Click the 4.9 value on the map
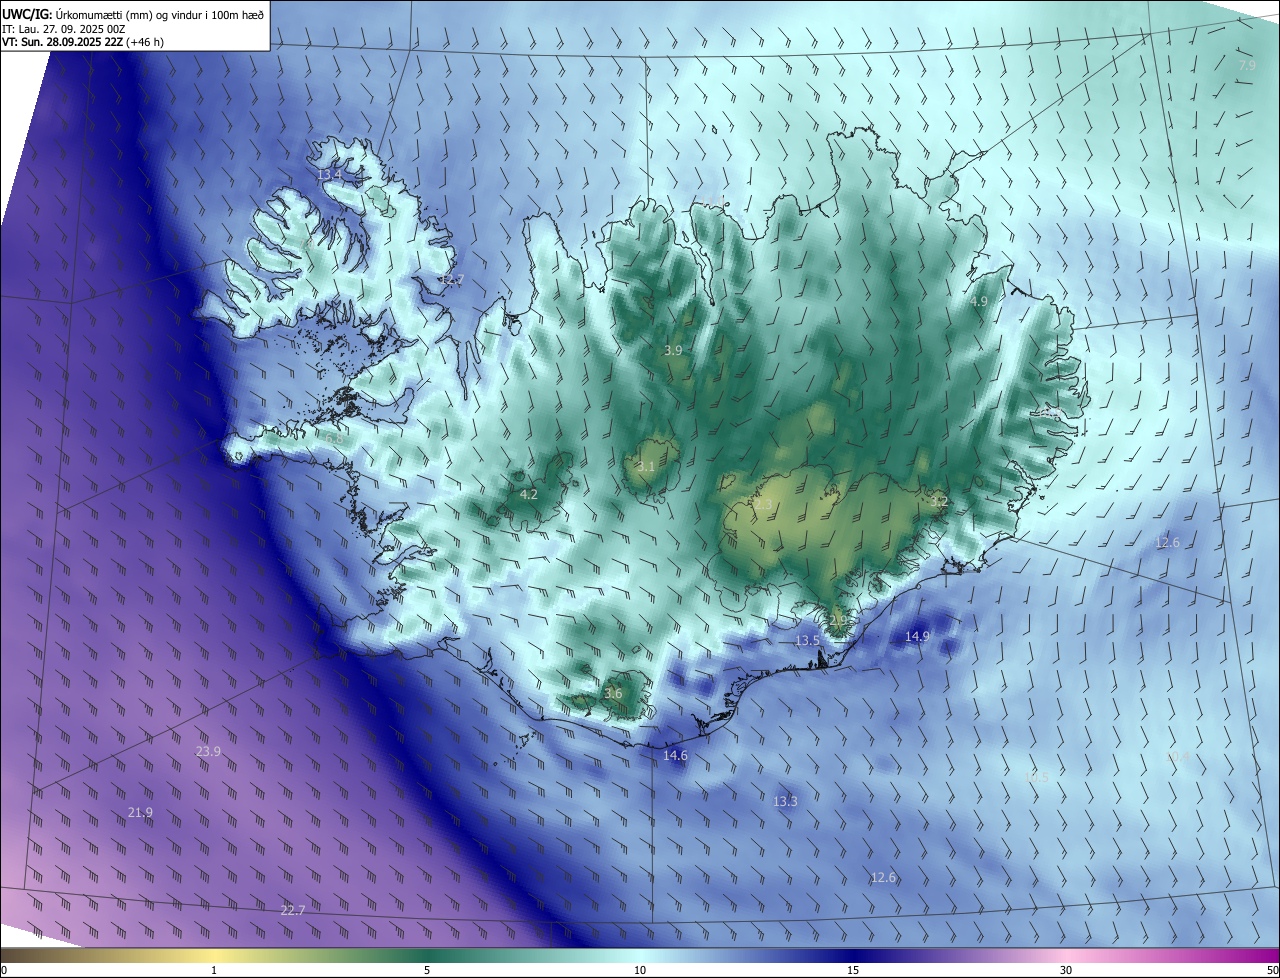 (x=979, y=301)
